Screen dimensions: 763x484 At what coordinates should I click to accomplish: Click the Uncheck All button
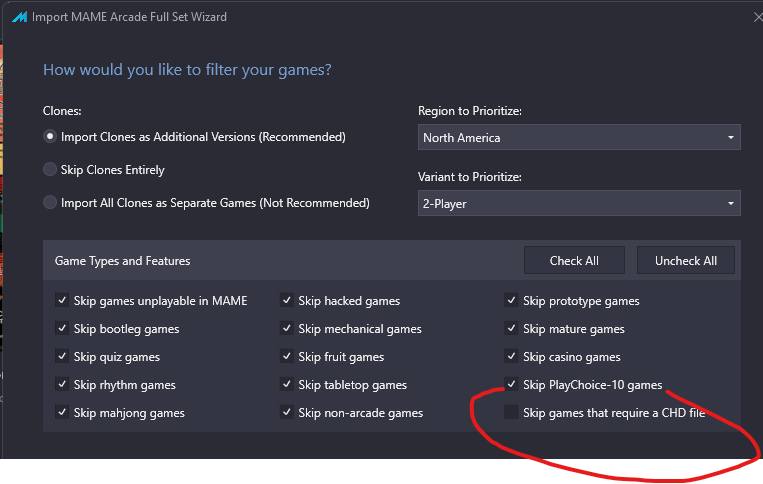pyautogui.click(x=686, y=260)
